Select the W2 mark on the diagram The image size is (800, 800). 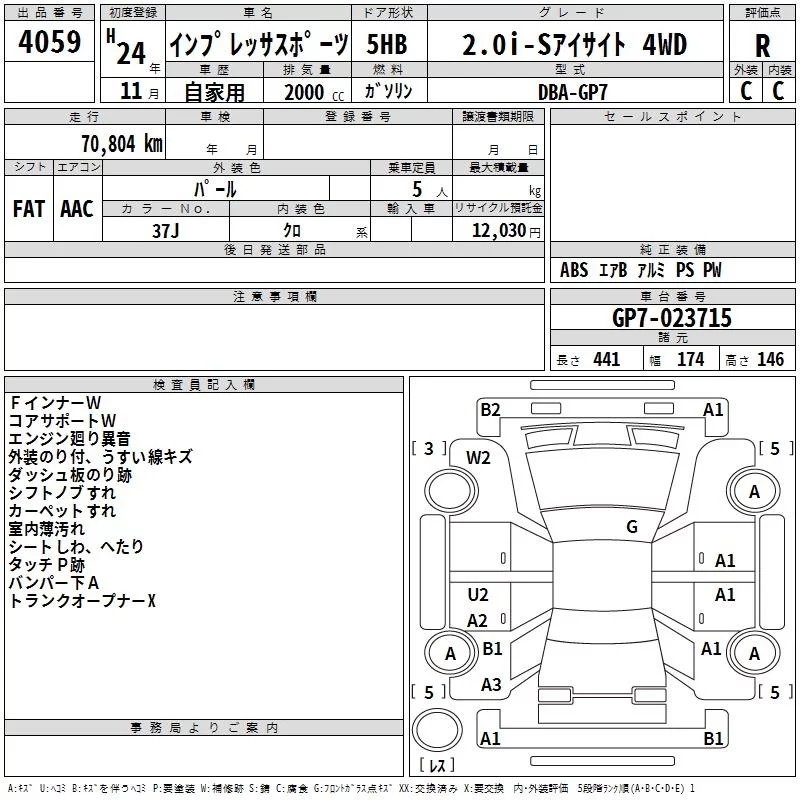[478, 458]
